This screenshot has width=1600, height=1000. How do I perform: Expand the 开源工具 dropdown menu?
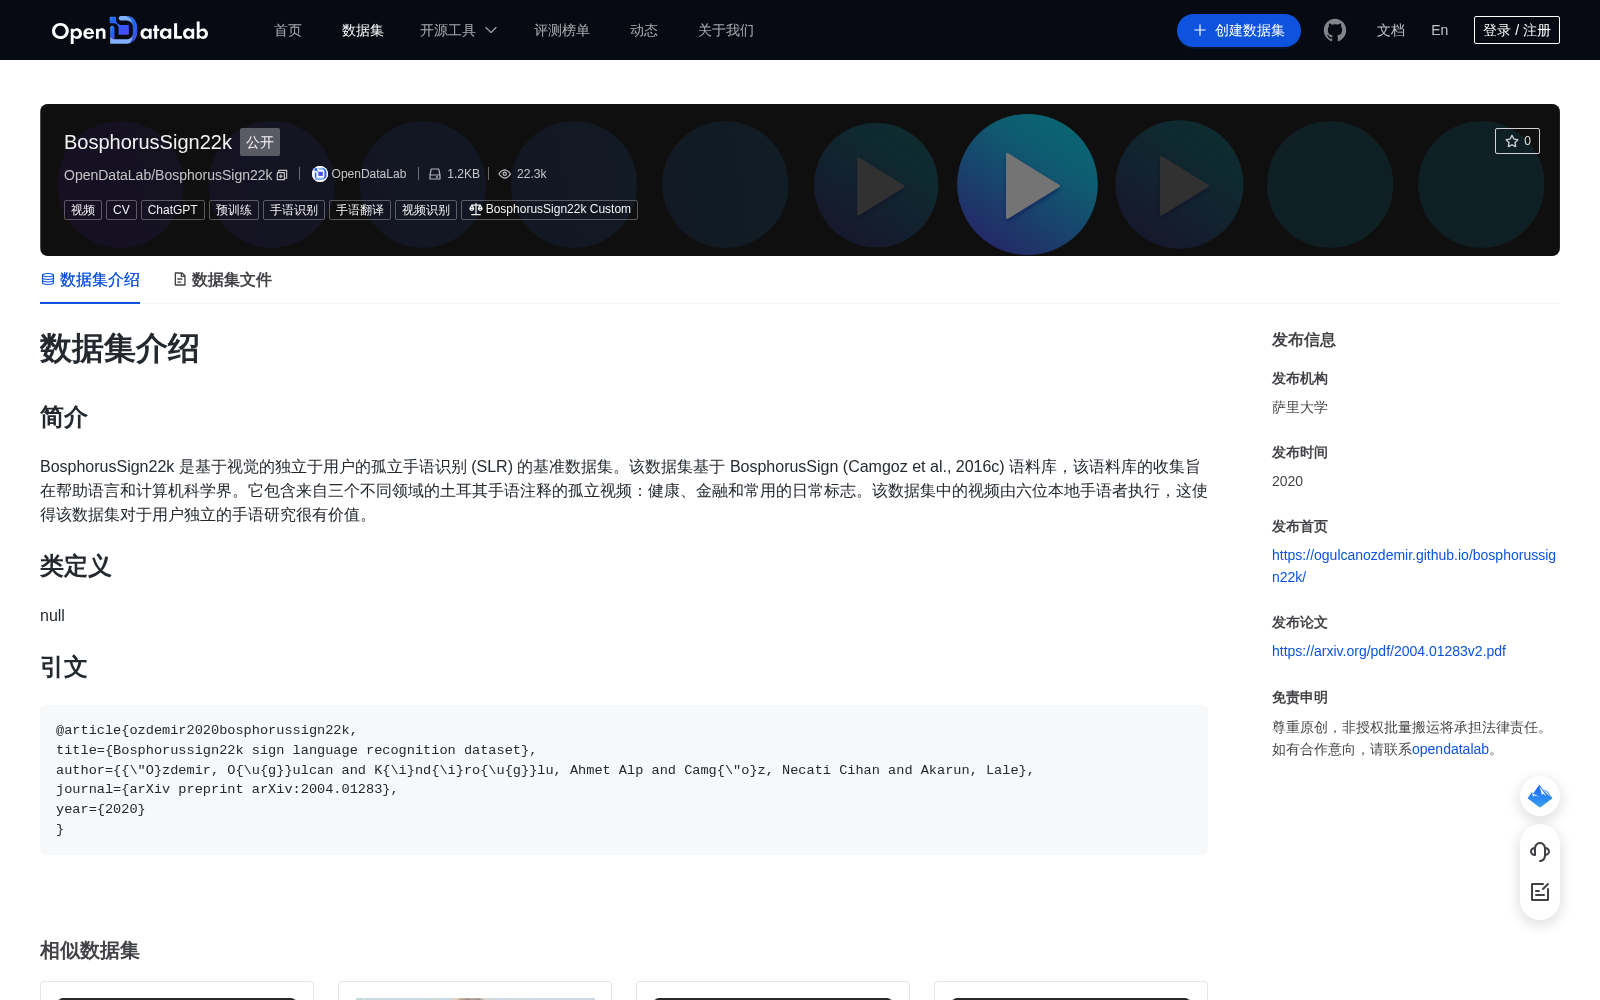pyautogui.click(x=458, y=30)
